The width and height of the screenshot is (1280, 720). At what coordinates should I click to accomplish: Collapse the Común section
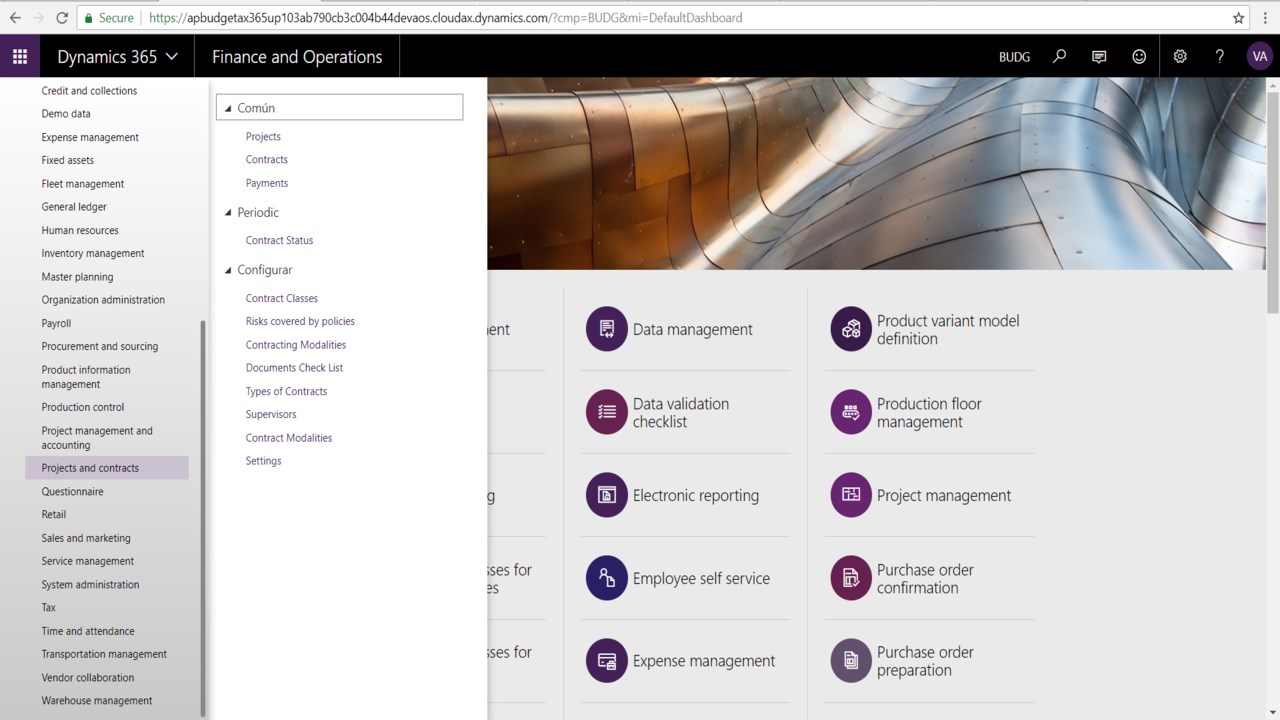[228, 108]
